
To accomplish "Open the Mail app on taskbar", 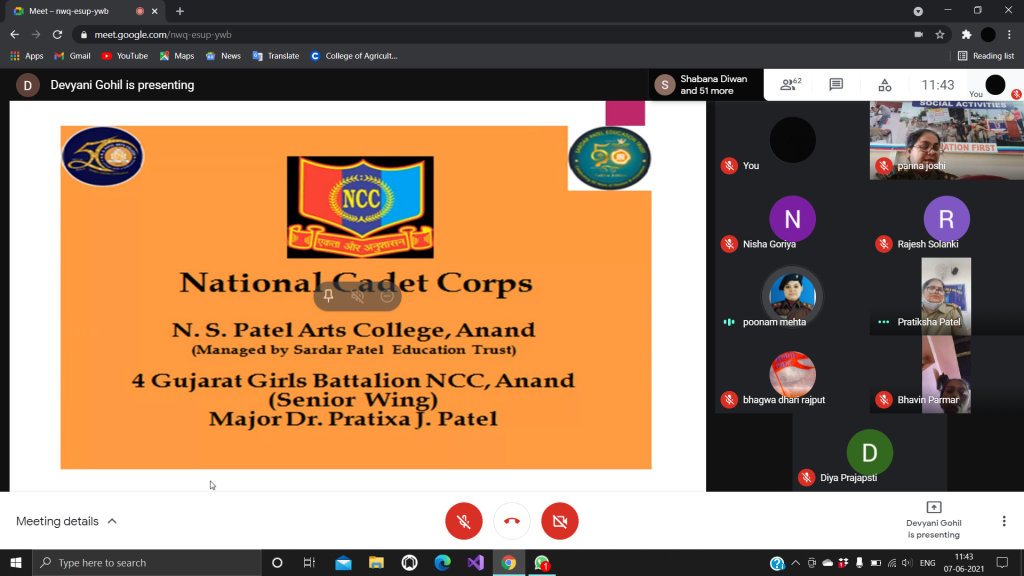I will click(343, 562).
